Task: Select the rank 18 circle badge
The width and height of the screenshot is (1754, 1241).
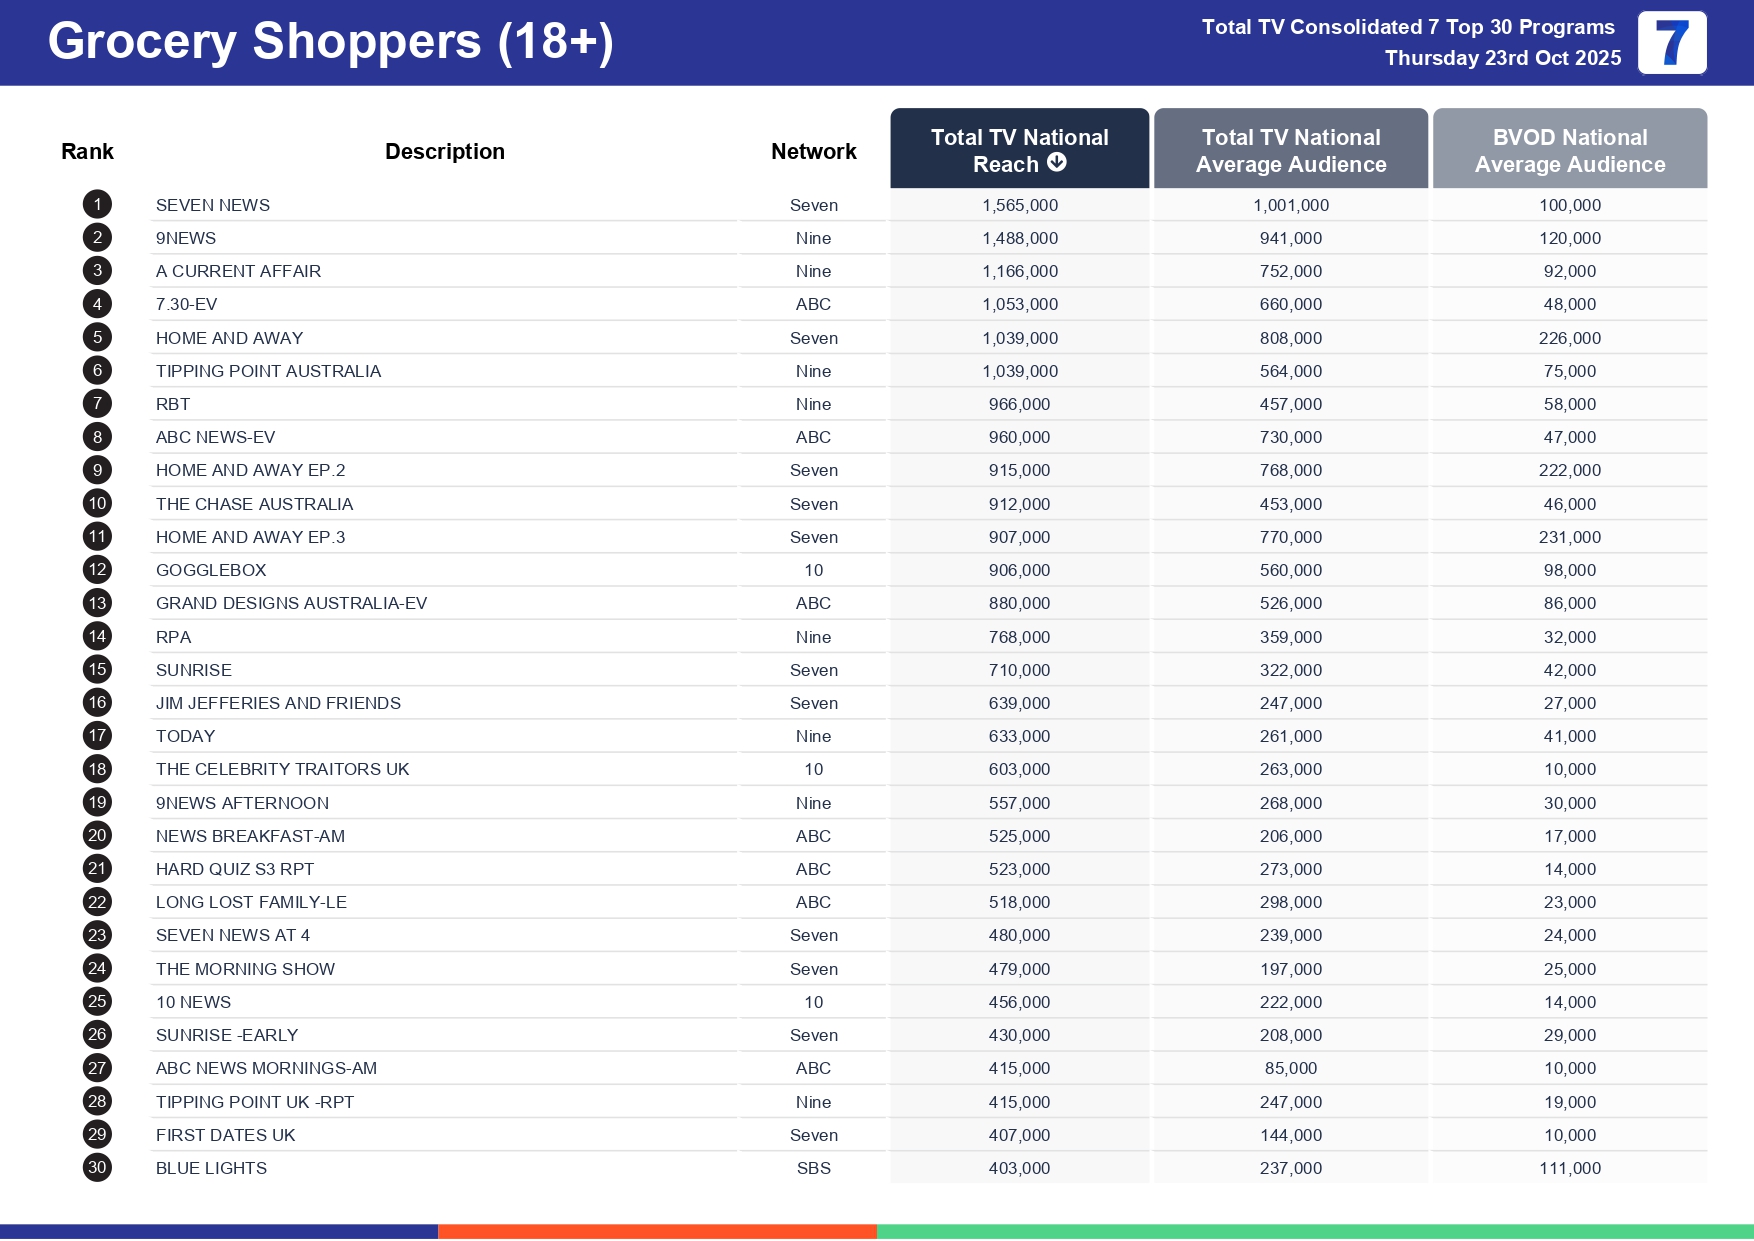Action: point(97,769)
